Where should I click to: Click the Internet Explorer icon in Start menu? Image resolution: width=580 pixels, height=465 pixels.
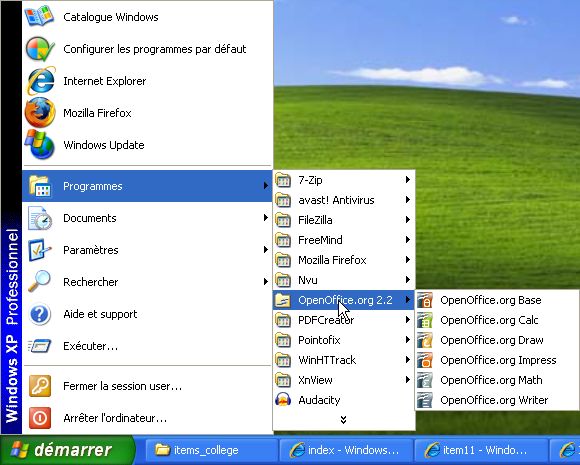coord(40,81)
